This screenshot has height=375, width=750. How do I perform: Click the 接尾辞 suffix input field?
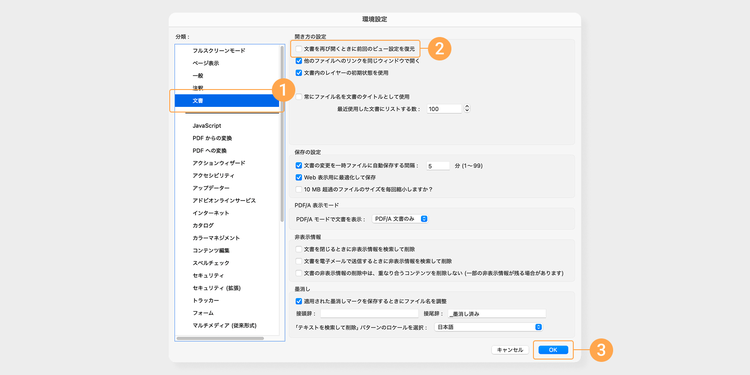point(497,314)
